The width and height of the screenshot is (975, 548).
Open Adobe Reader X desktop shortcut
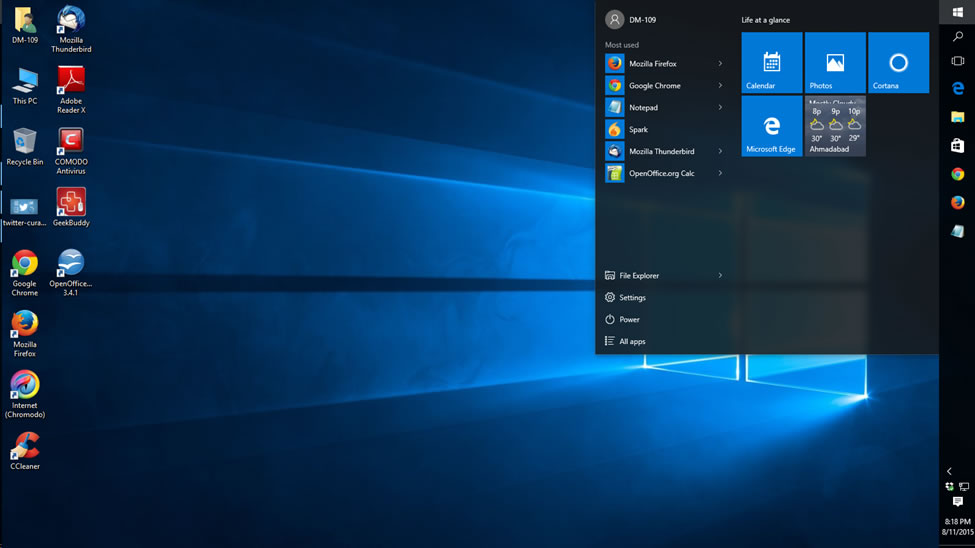pos(71,90)
